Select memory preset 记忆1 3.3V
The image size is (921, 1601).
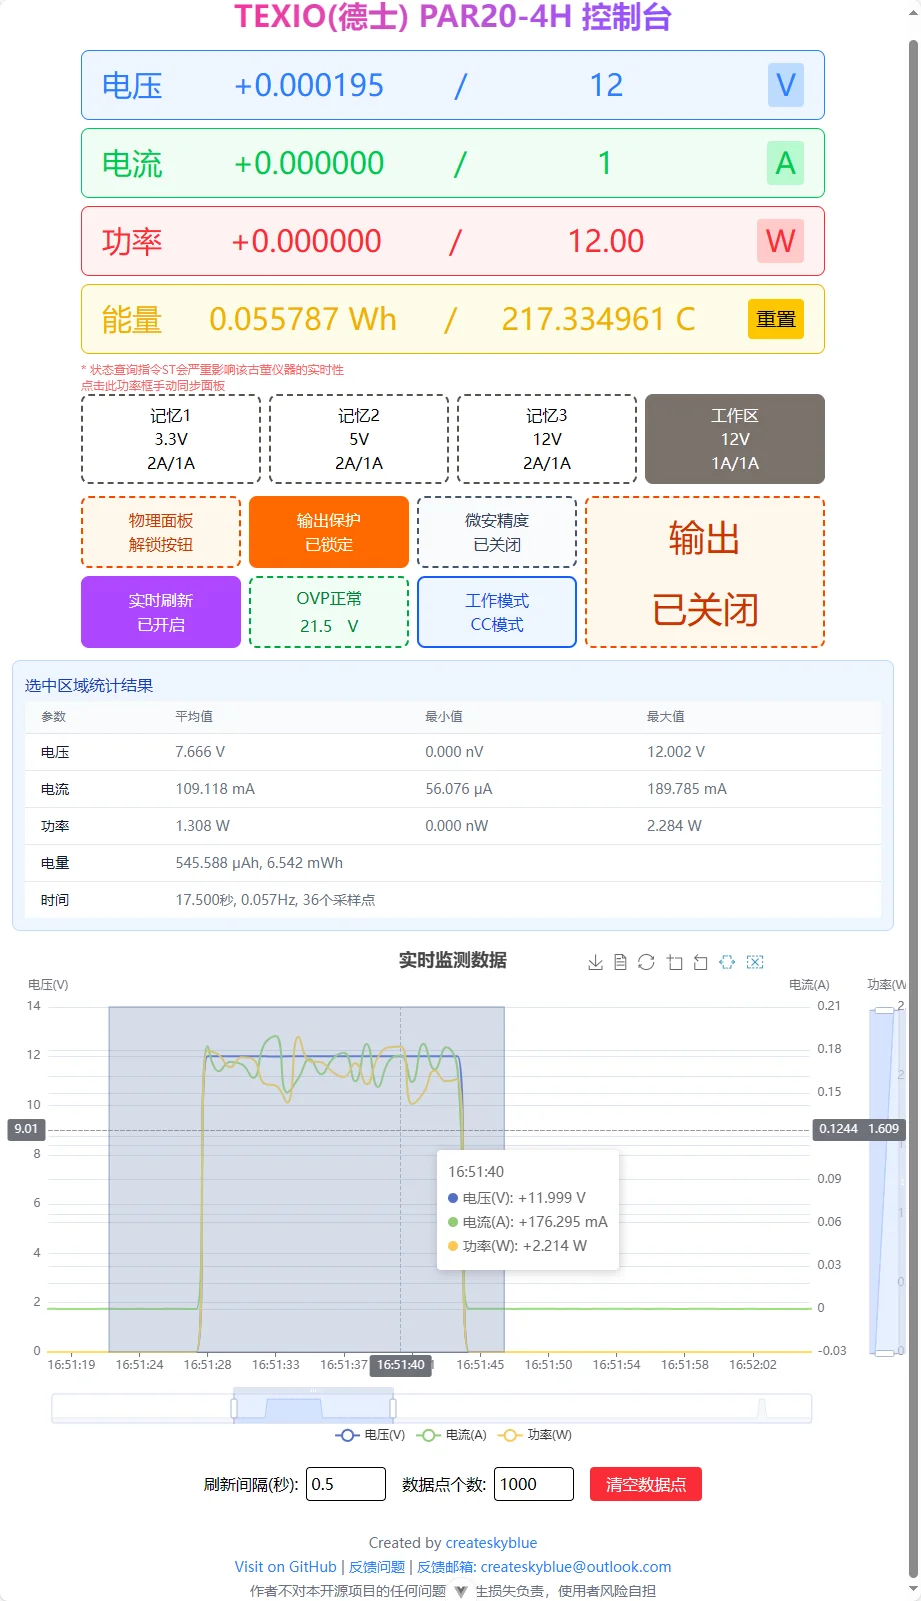[171, 439]
